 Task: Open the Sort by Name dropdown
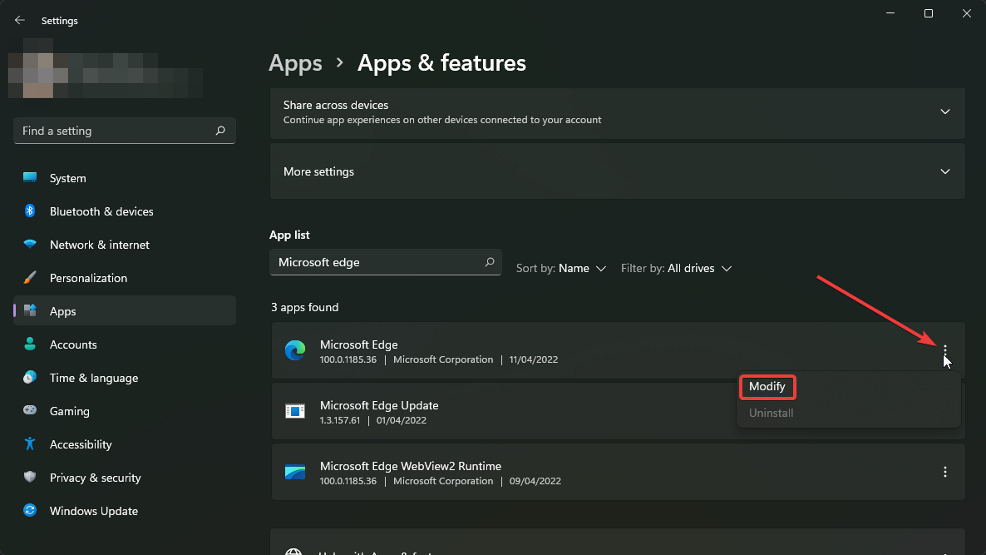pos(561,268)
